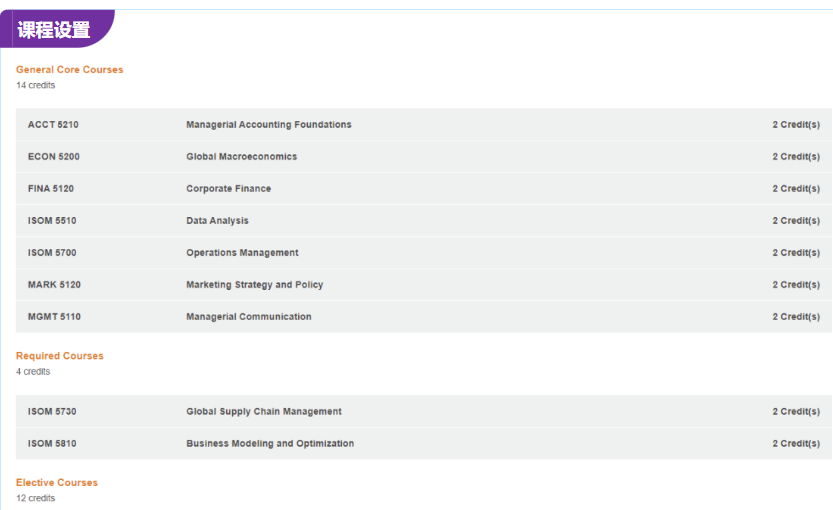
Task: Open Global Macroeconomics course
Action: pyautogui.click(x=241, y=157)
